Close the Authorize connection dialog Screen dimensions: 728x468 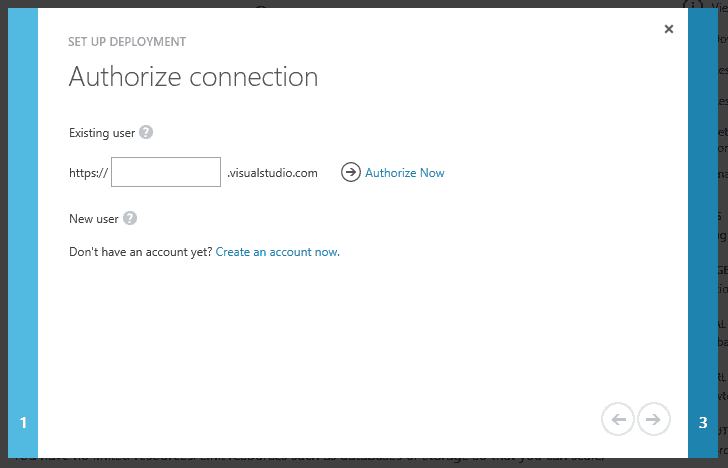(x=669, y=29)
